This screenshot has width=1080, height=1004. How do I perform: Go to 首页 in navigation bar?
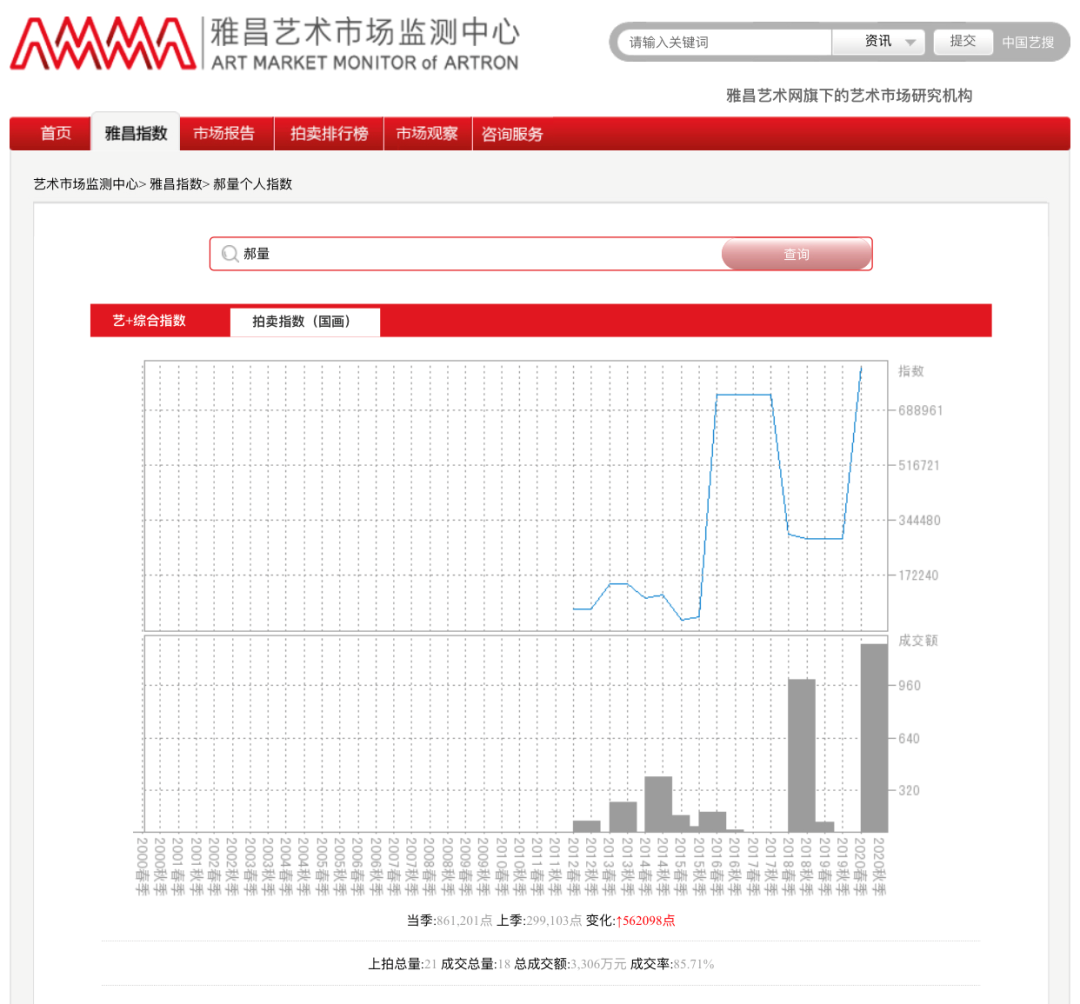coord(56,133)
